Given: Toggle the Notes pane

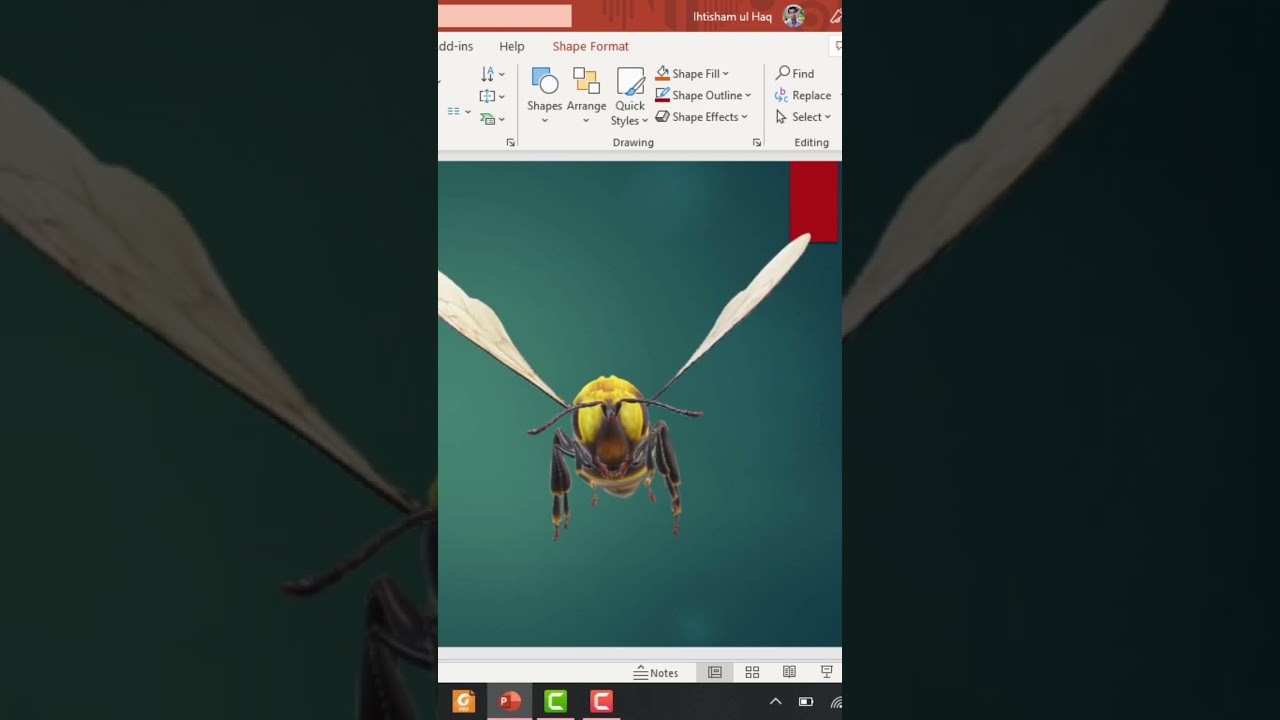Looking at the screenshot, I should click(x=656, y=673).
